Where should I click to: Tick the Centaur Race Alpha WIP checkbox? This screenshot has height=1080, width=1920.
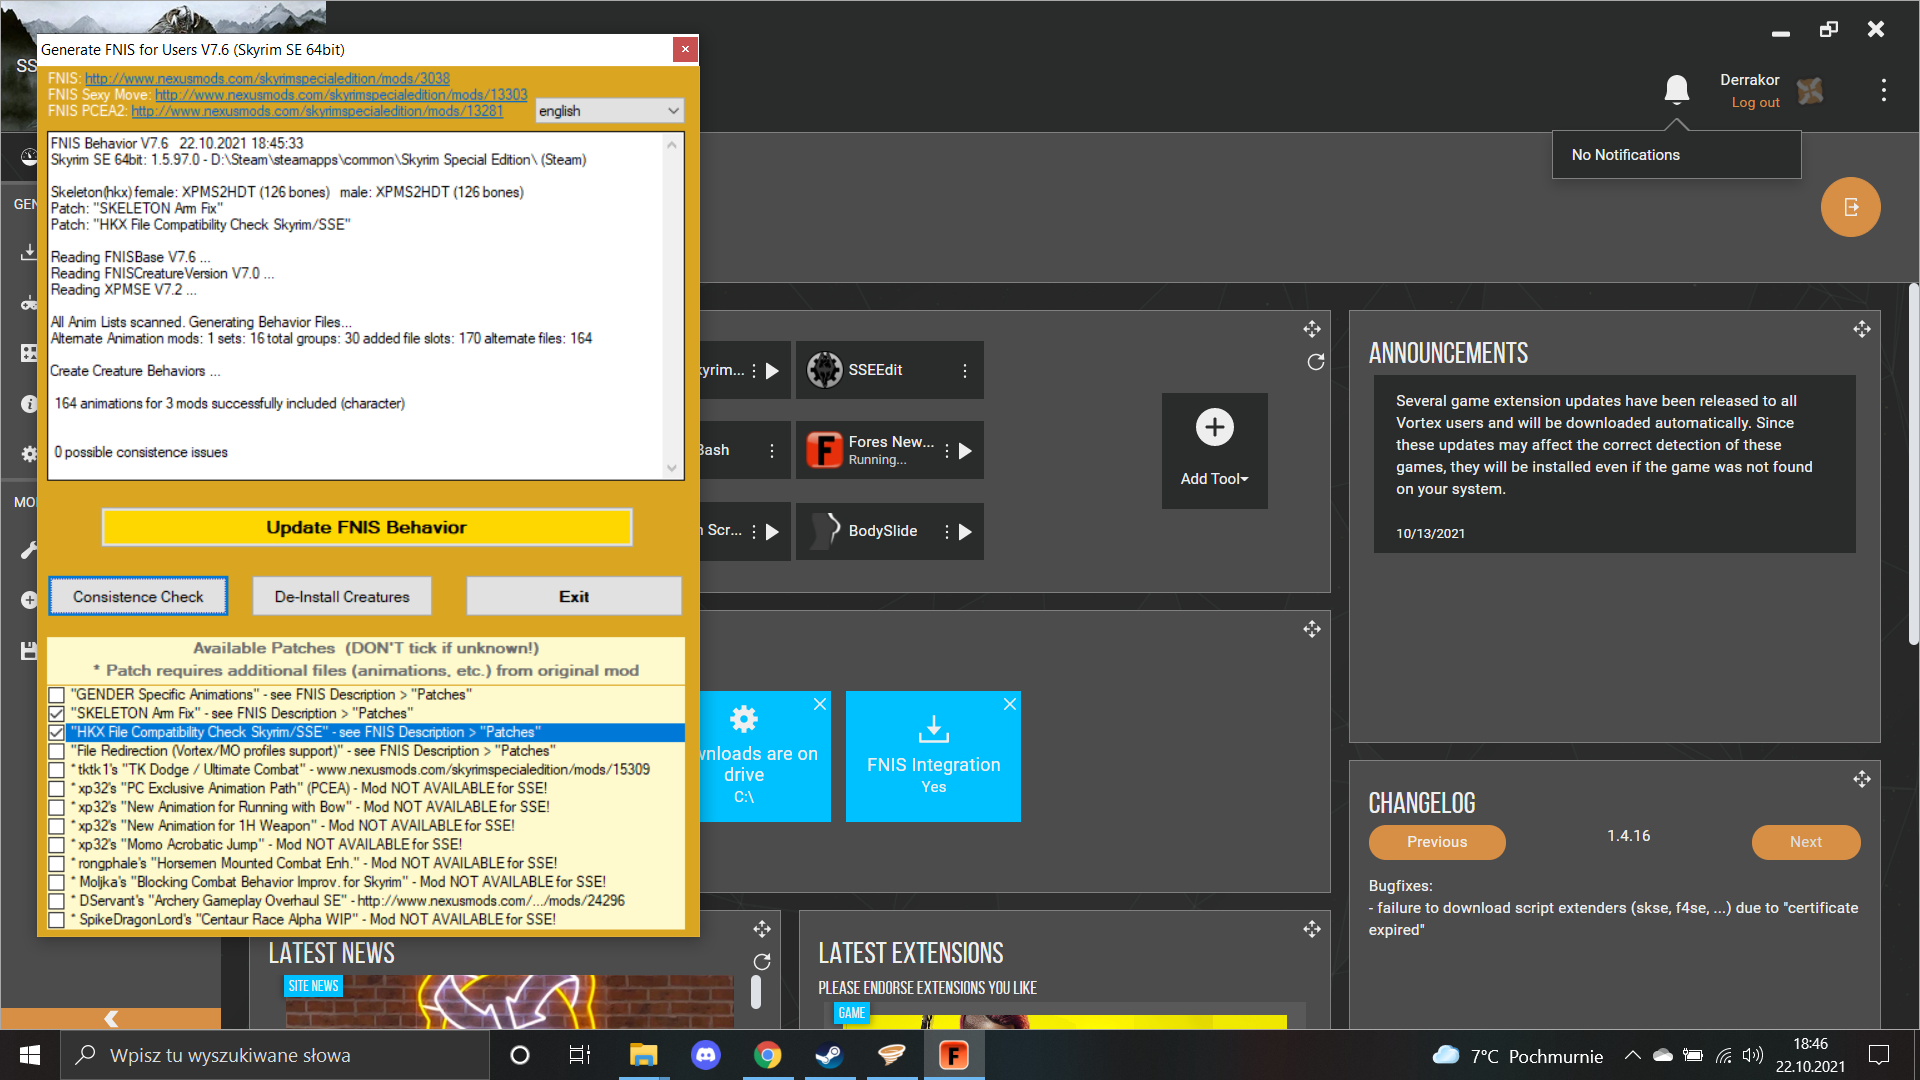[x=57, y=920]
